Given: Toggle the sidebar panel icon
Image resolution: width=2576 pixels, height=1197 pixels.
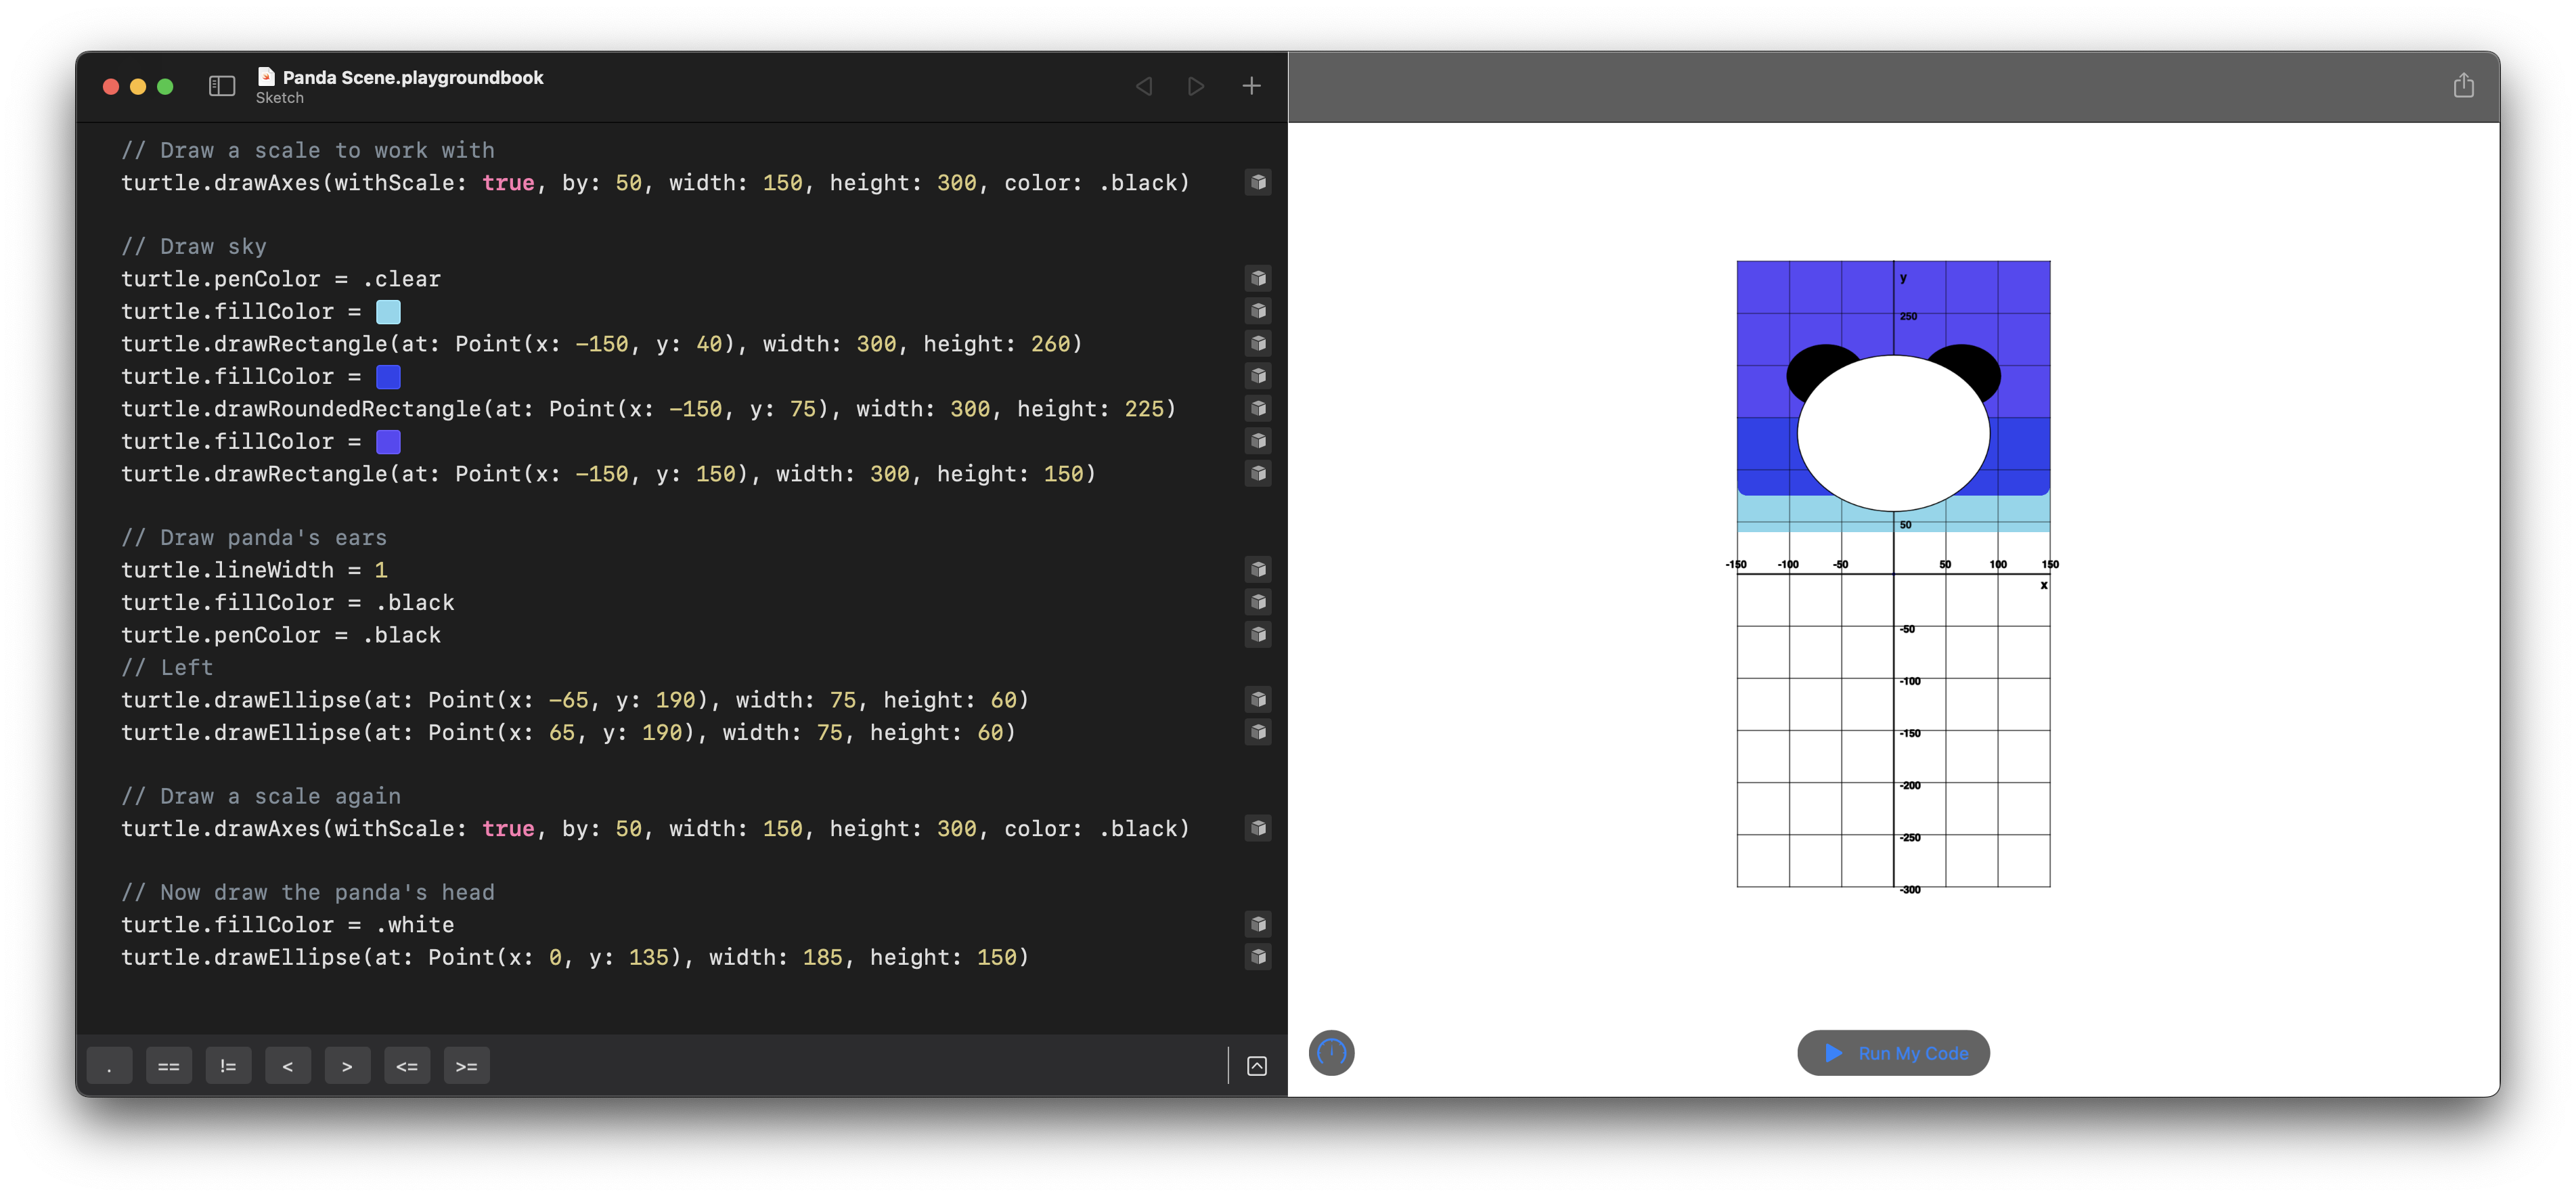Looking at the screenshot, I should [221, 86].
